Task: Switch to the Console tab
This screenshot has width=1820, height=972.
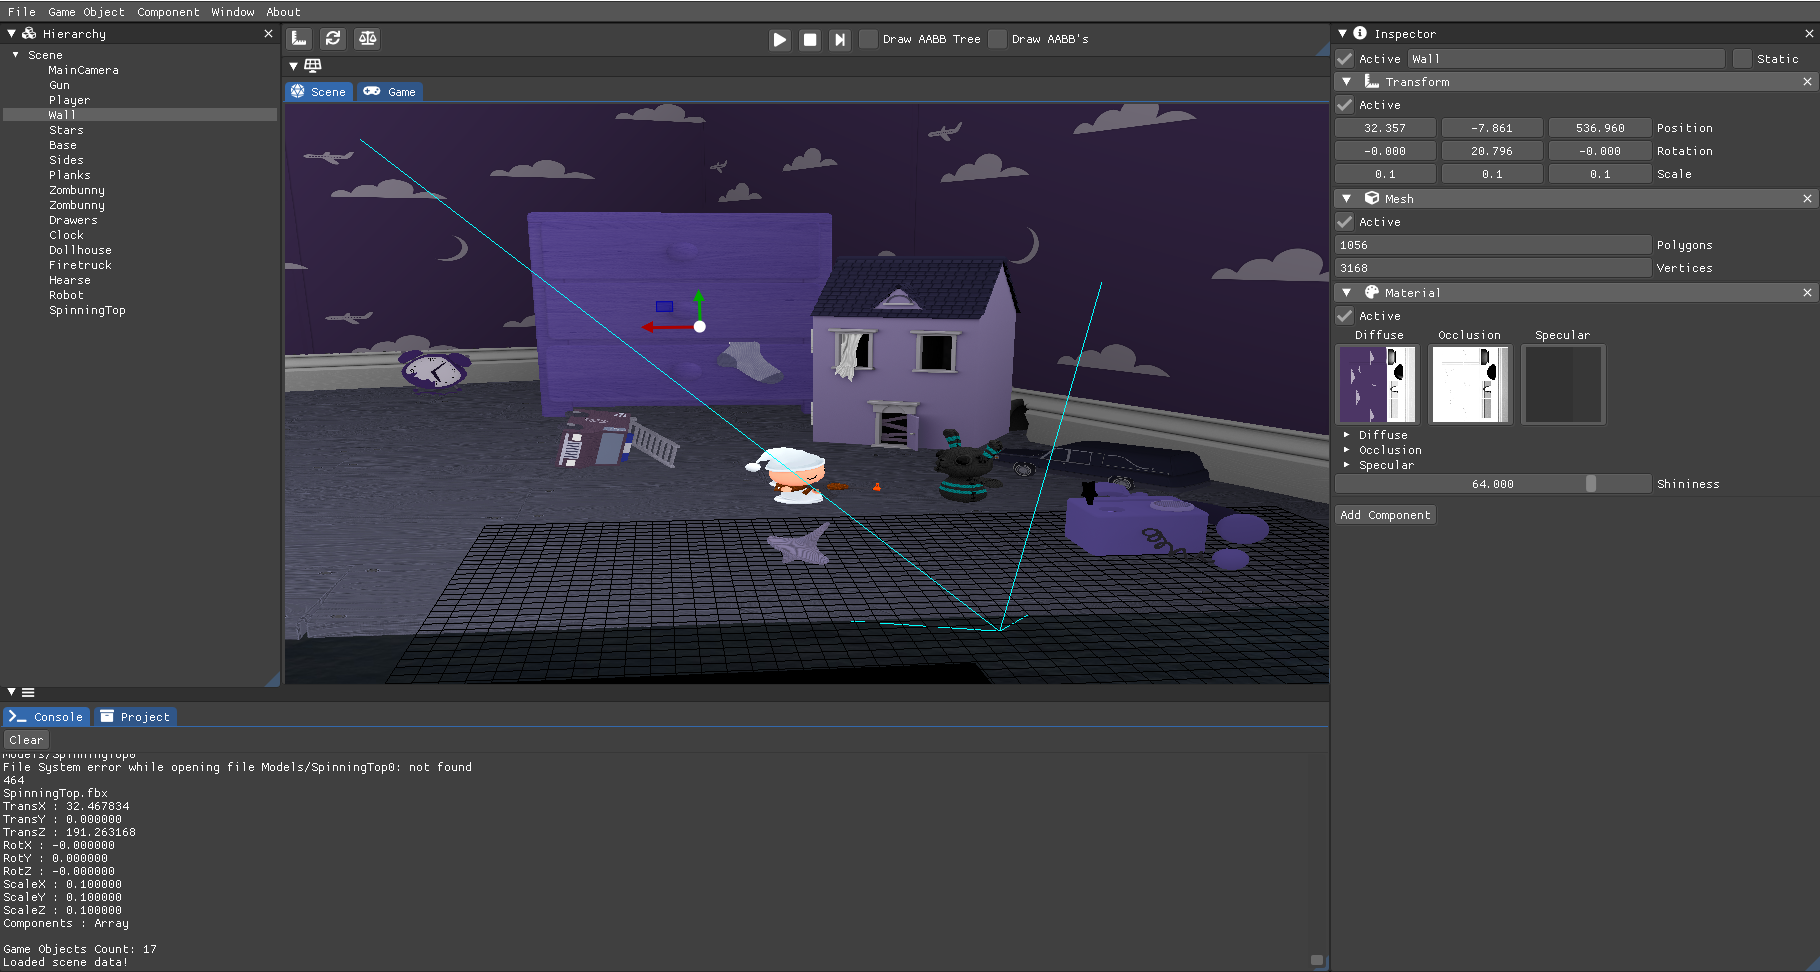Action: [x=46, y=717]
